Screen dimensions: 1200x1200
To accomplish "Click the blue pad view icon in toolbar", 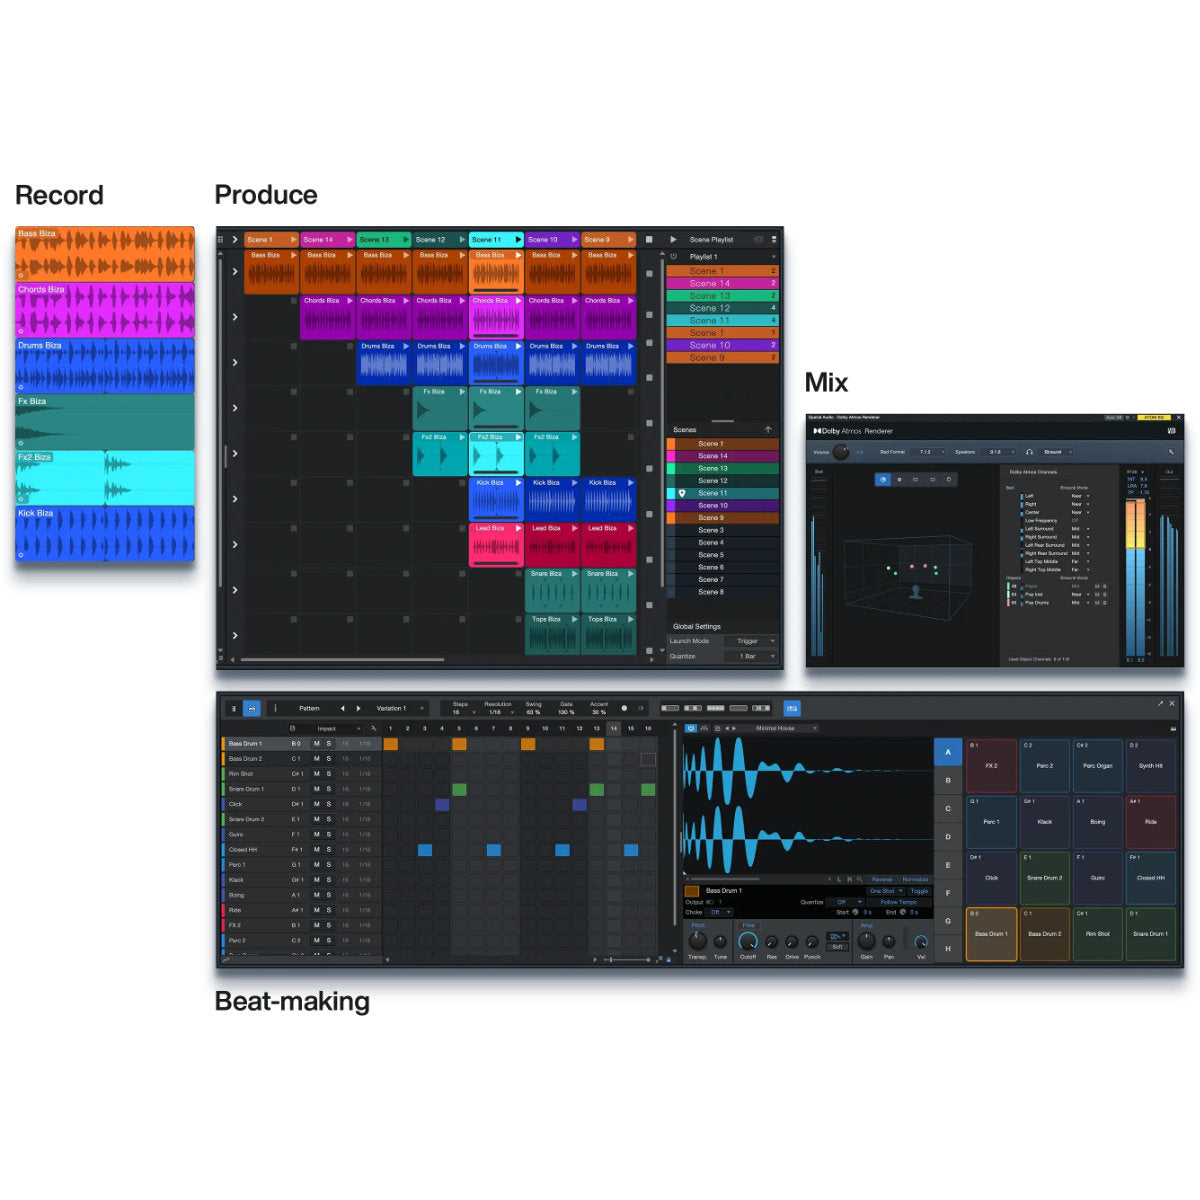I will 792,708.
